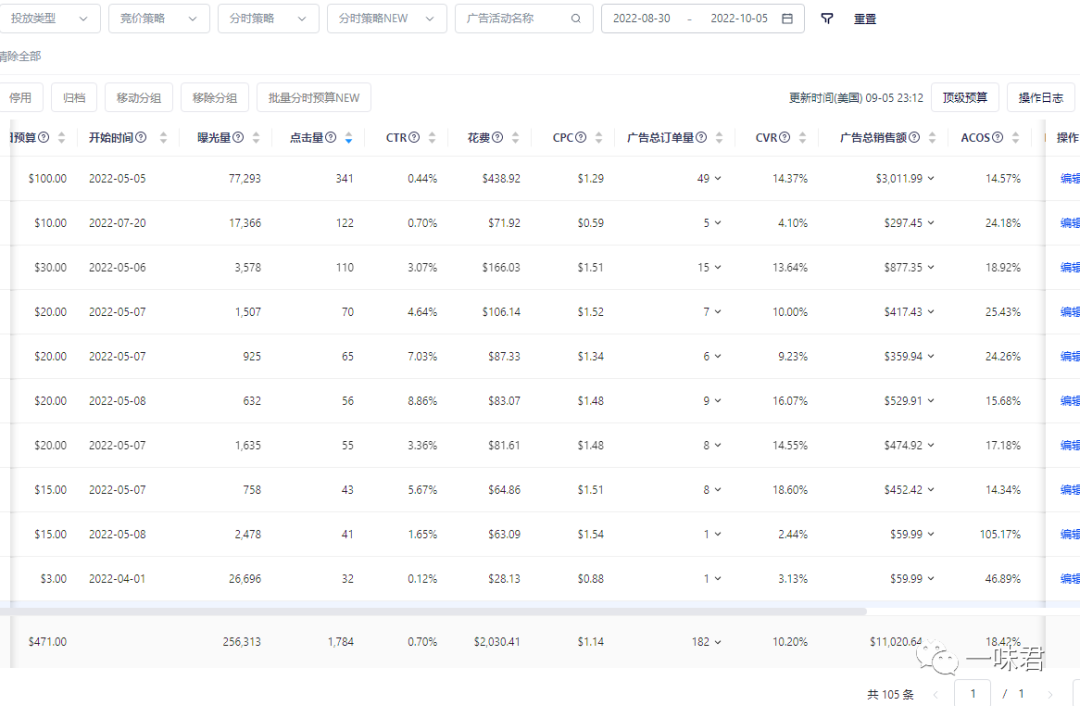Viewport: 1080px width, 706px height.
Task: Open the 分时策略NEW dropdown
Action: pos(386,19)
